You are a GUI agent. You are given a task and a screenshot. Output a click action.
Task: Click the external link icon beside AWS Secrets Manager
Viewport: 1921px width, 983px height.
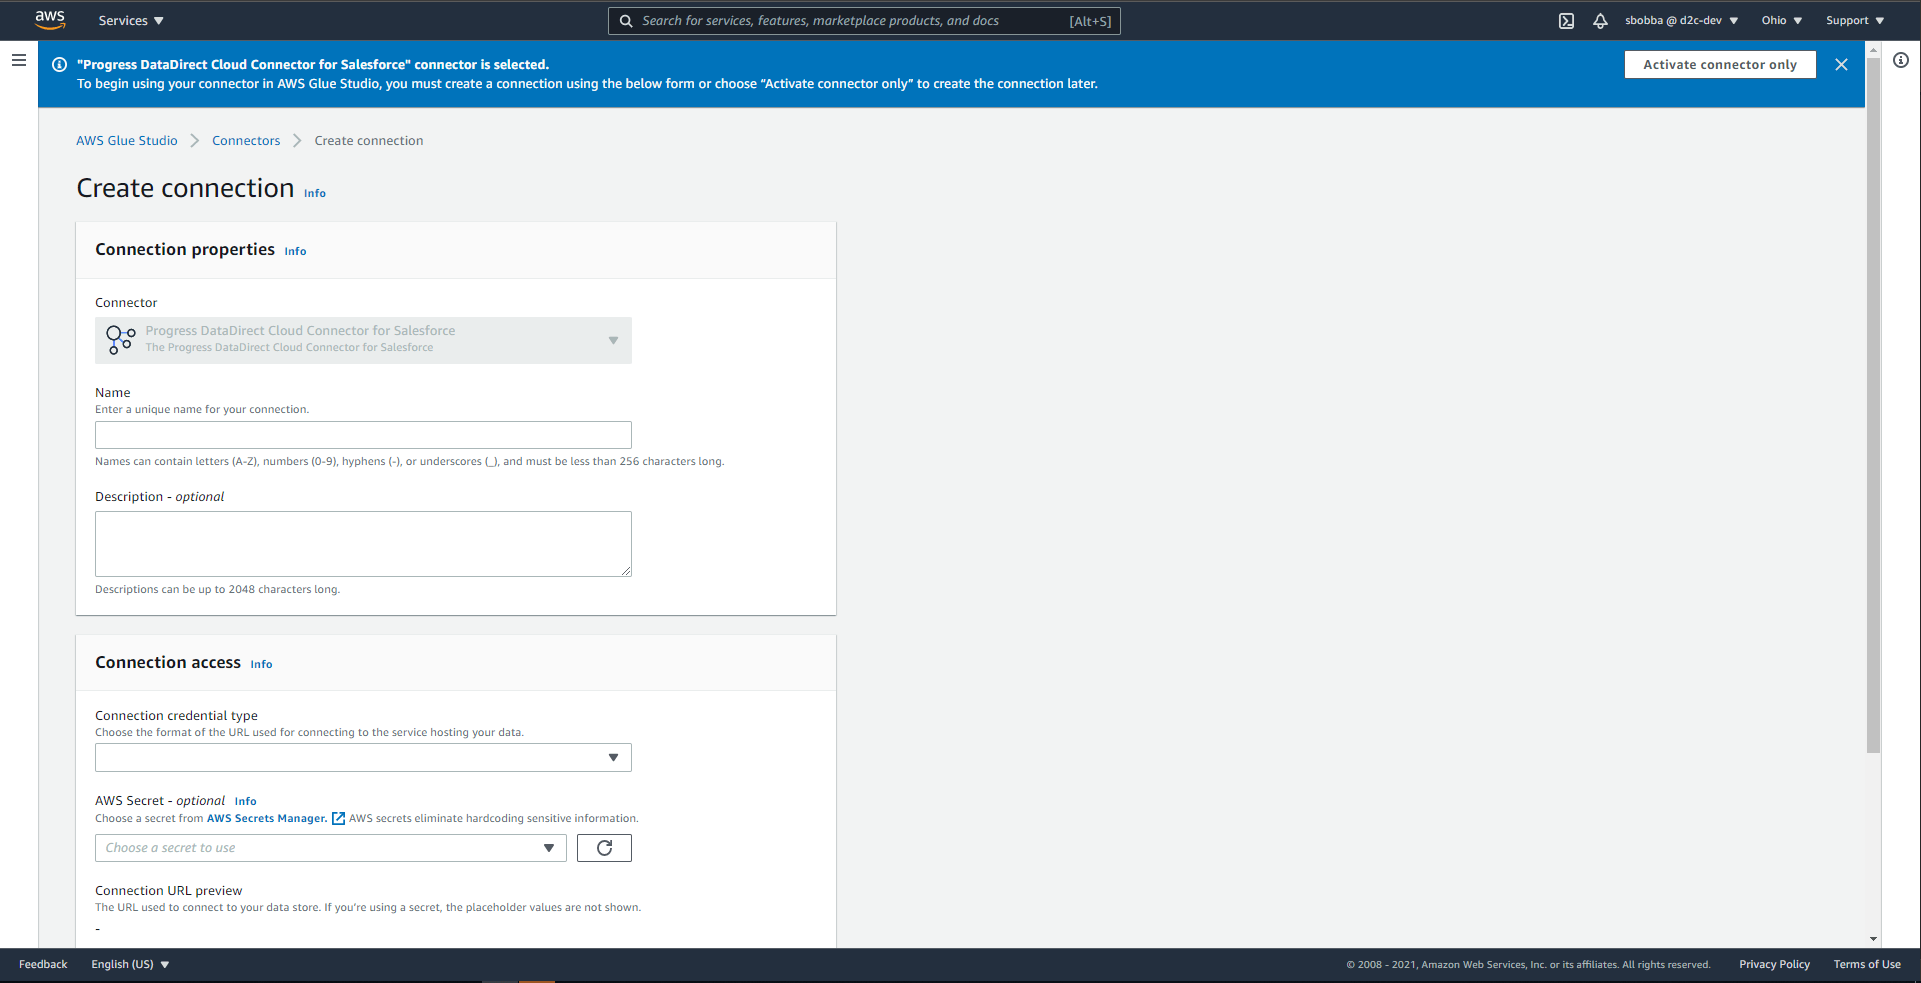(x=338, y=819)
